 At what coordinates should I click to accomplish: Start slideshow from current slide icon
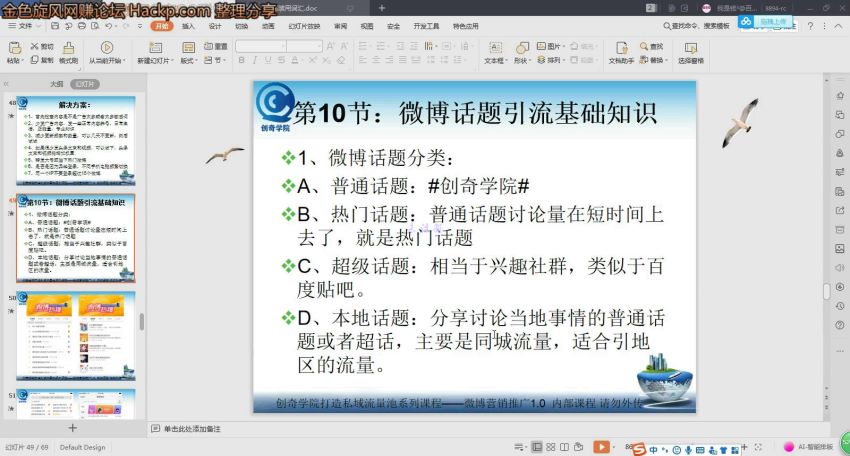(107, 48)
